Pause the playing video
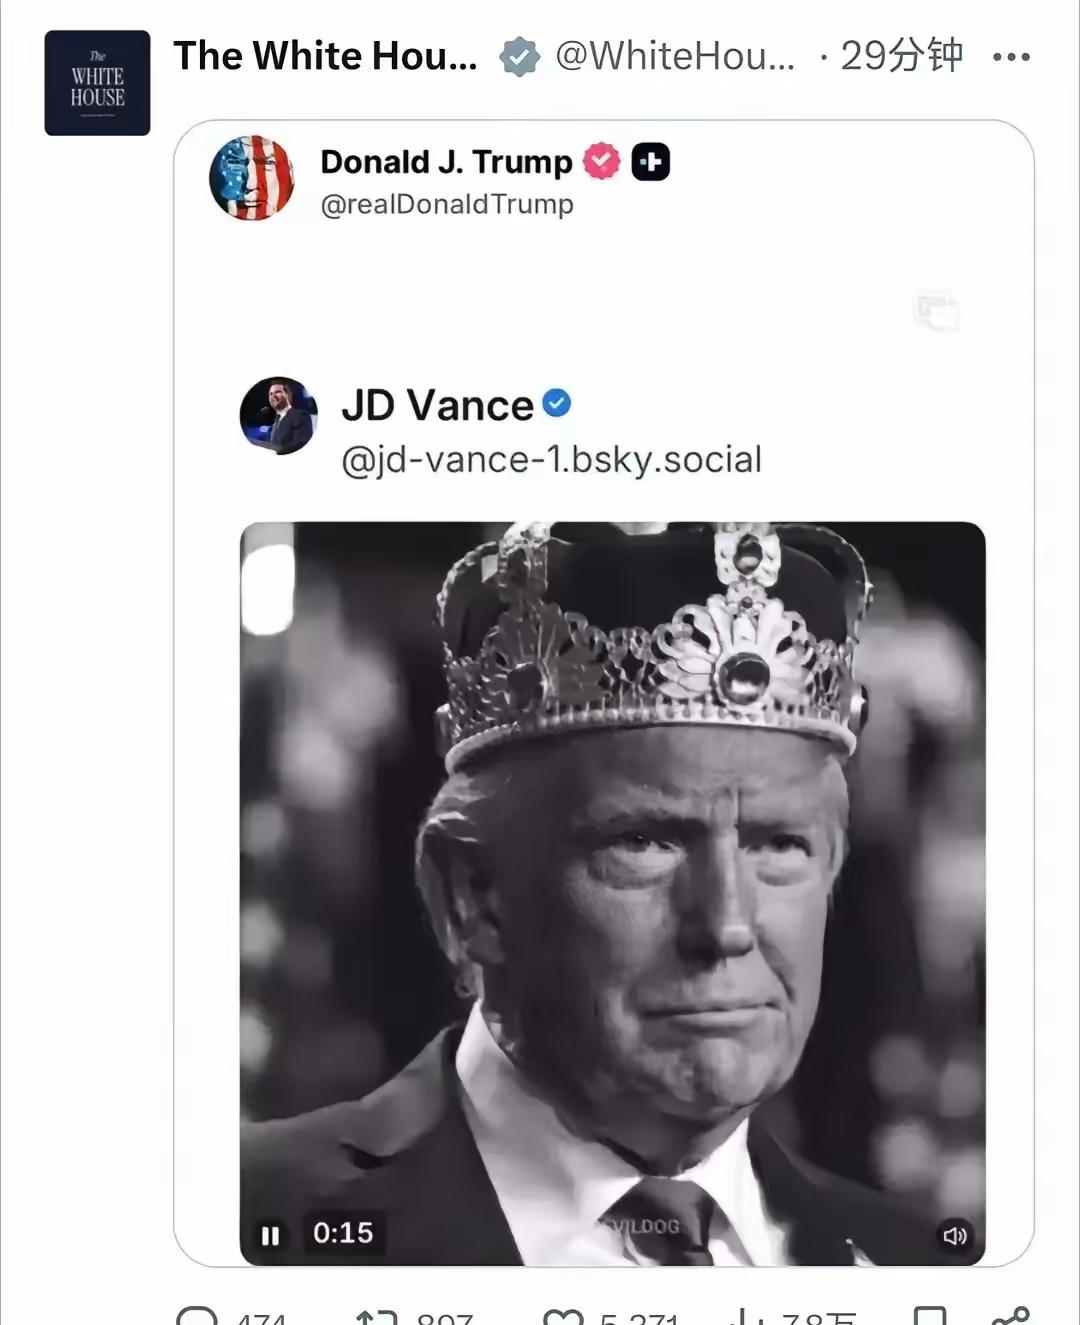1080x1325 pixels. (270, 1235)
